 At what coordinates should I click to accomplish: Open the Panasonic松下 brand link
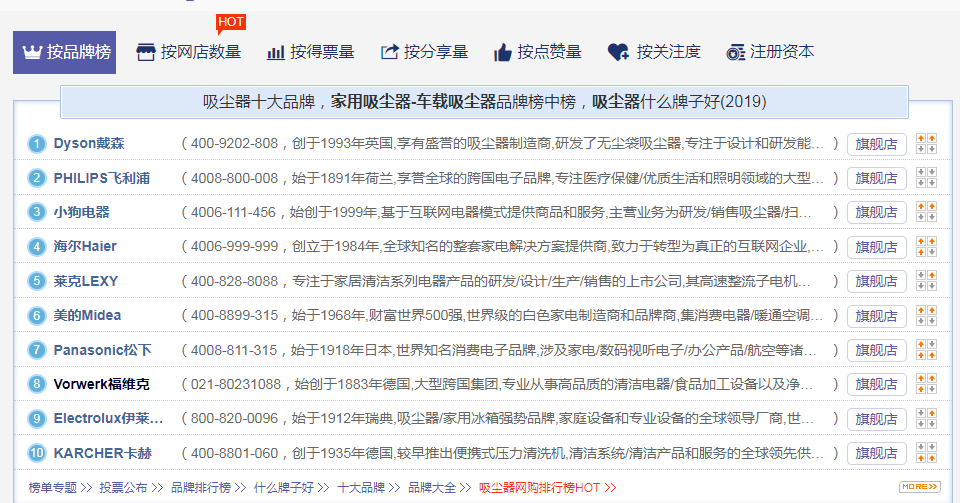tap(102, 350)
